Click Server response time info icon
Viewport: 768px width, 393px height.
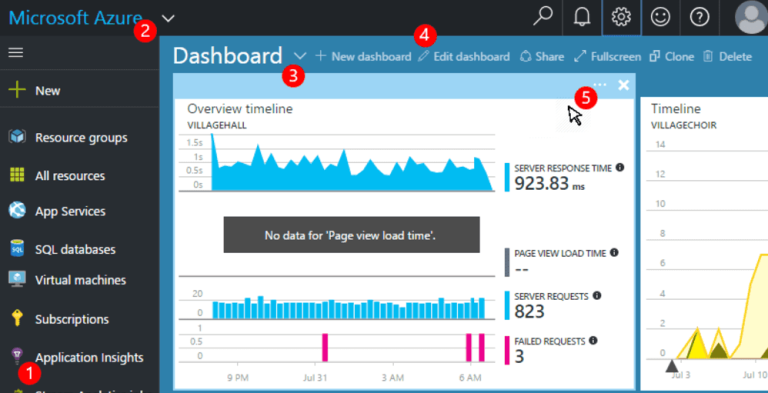tap(620, 168)
